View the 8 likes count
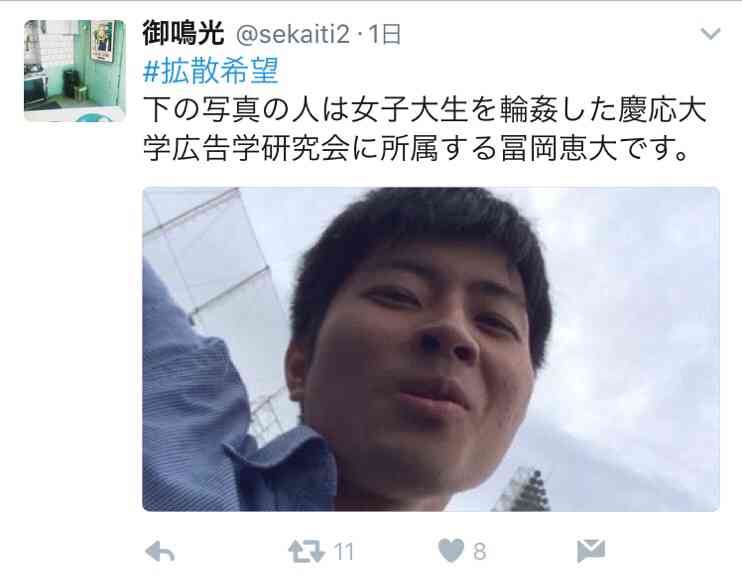Viewport: 742px width, 586px height. coord(479,551)
